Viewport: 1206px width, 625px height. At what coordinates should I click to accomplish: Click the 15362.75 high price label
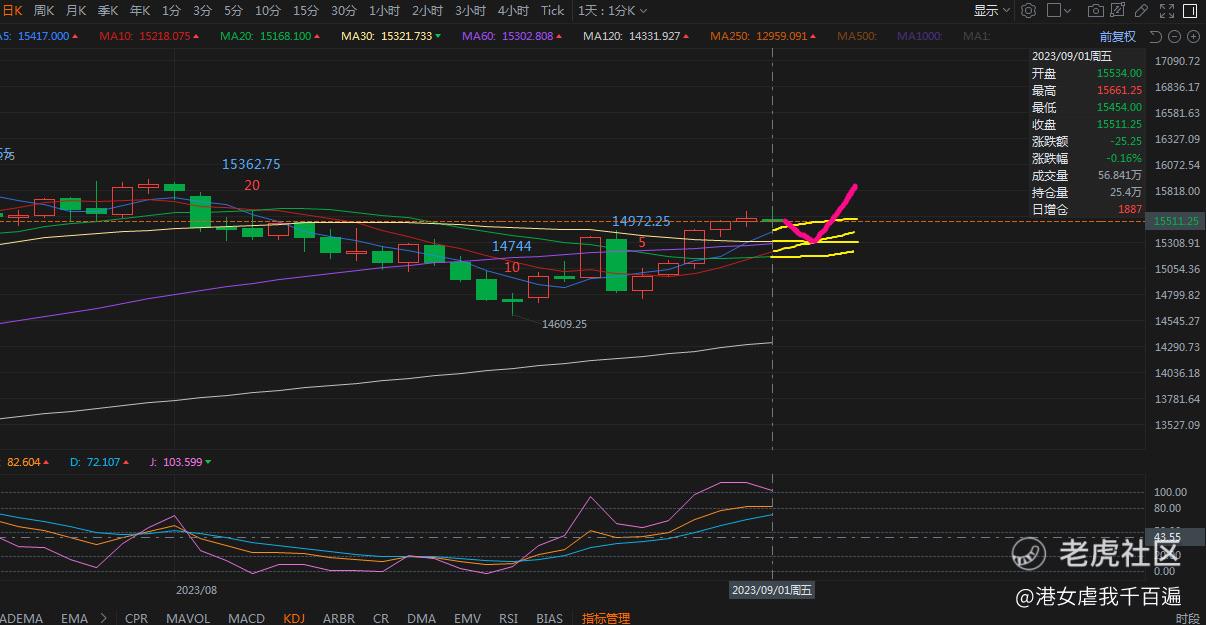click(x=251, y=164)
